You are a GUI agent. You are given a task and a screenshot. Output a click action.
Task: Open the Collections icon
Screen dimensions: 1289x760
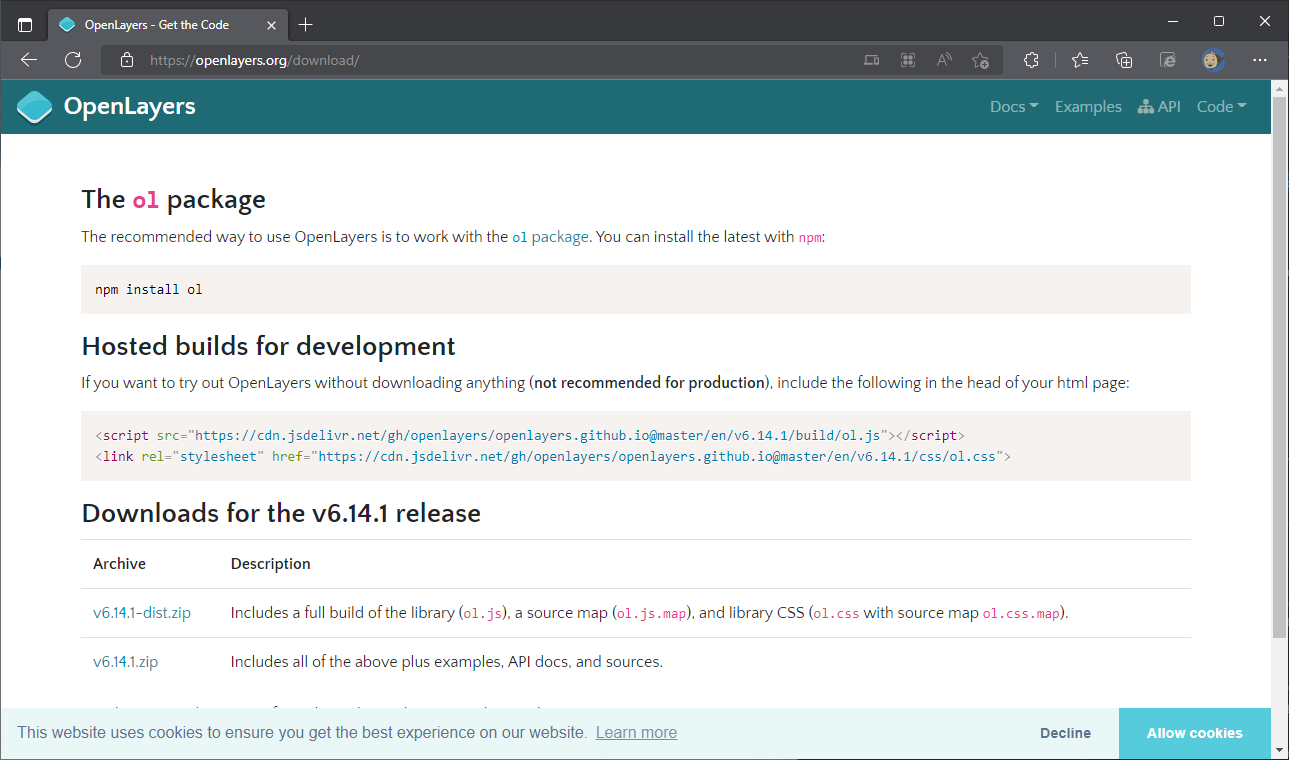(1124, 60)
